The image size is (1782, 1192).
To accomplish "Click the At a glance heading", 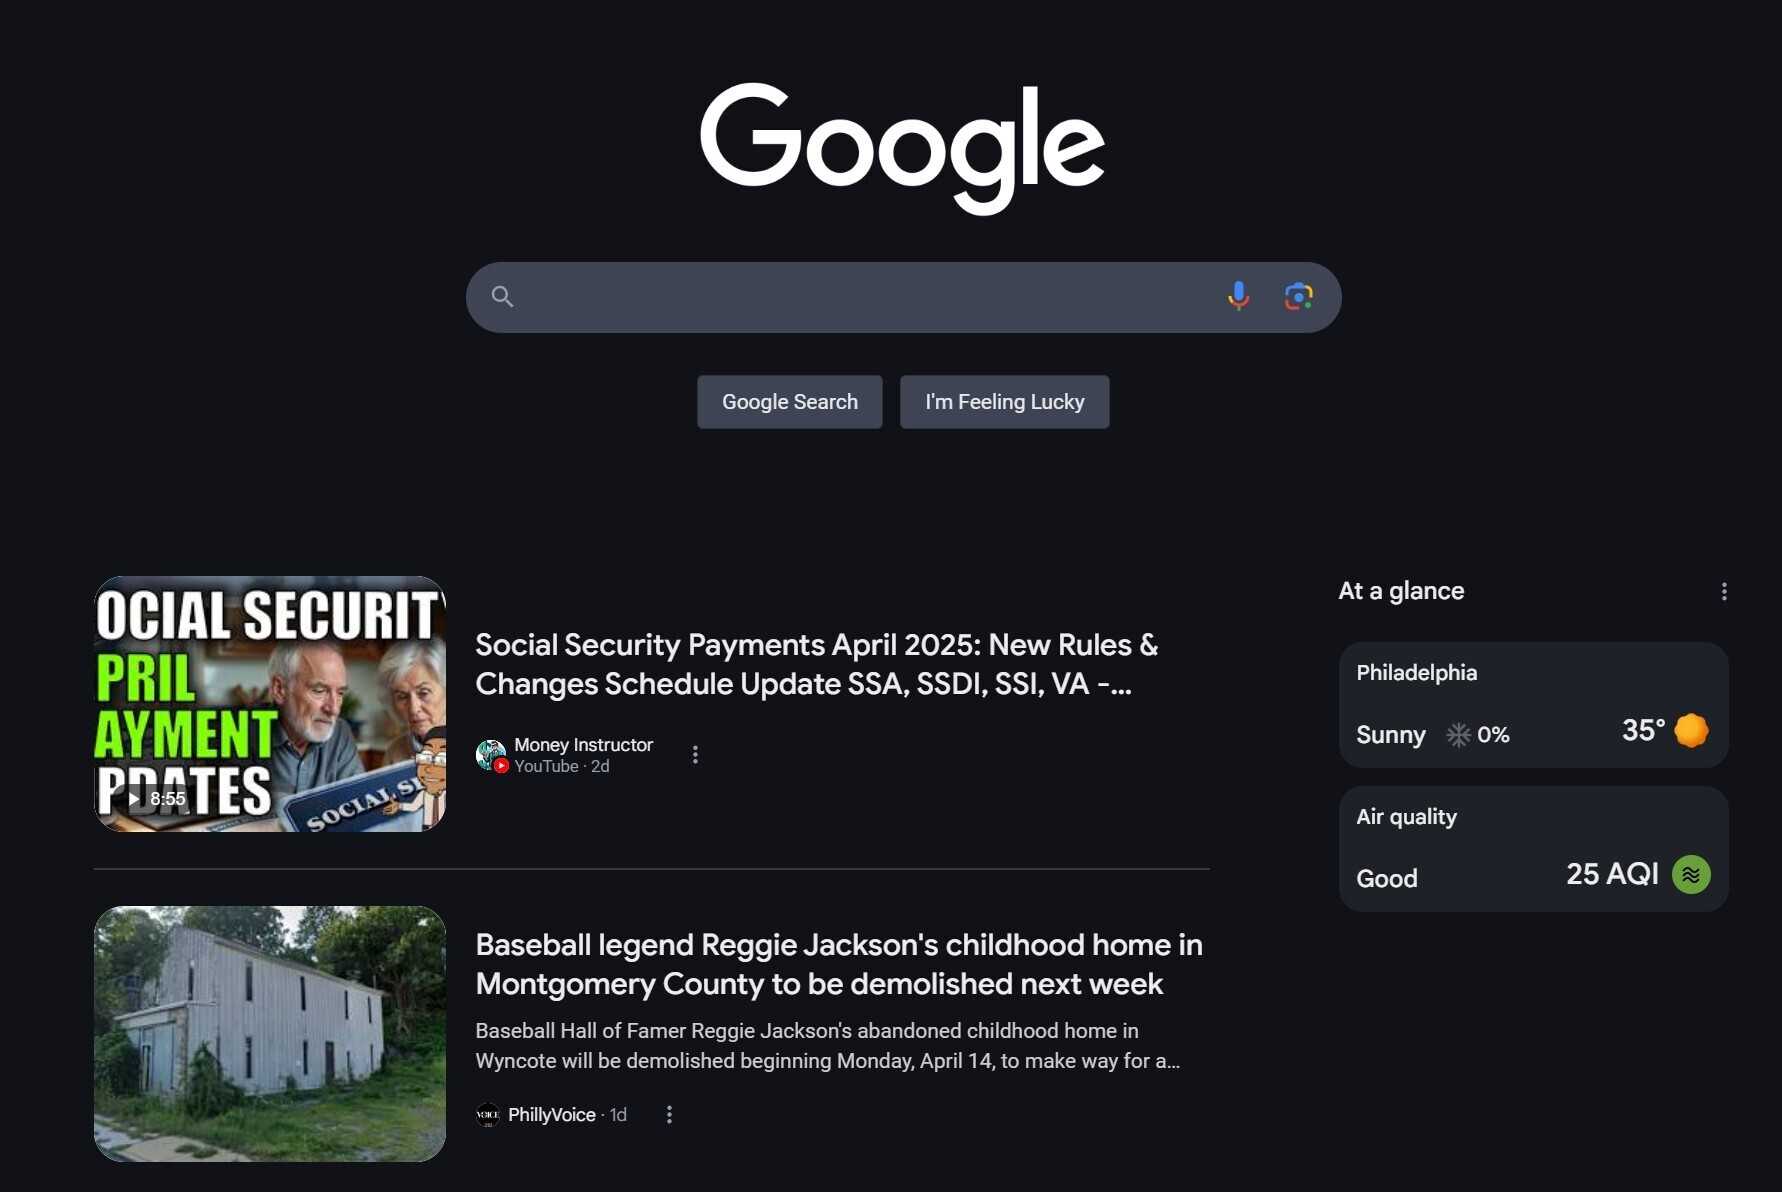I will tap(1401, 591).
